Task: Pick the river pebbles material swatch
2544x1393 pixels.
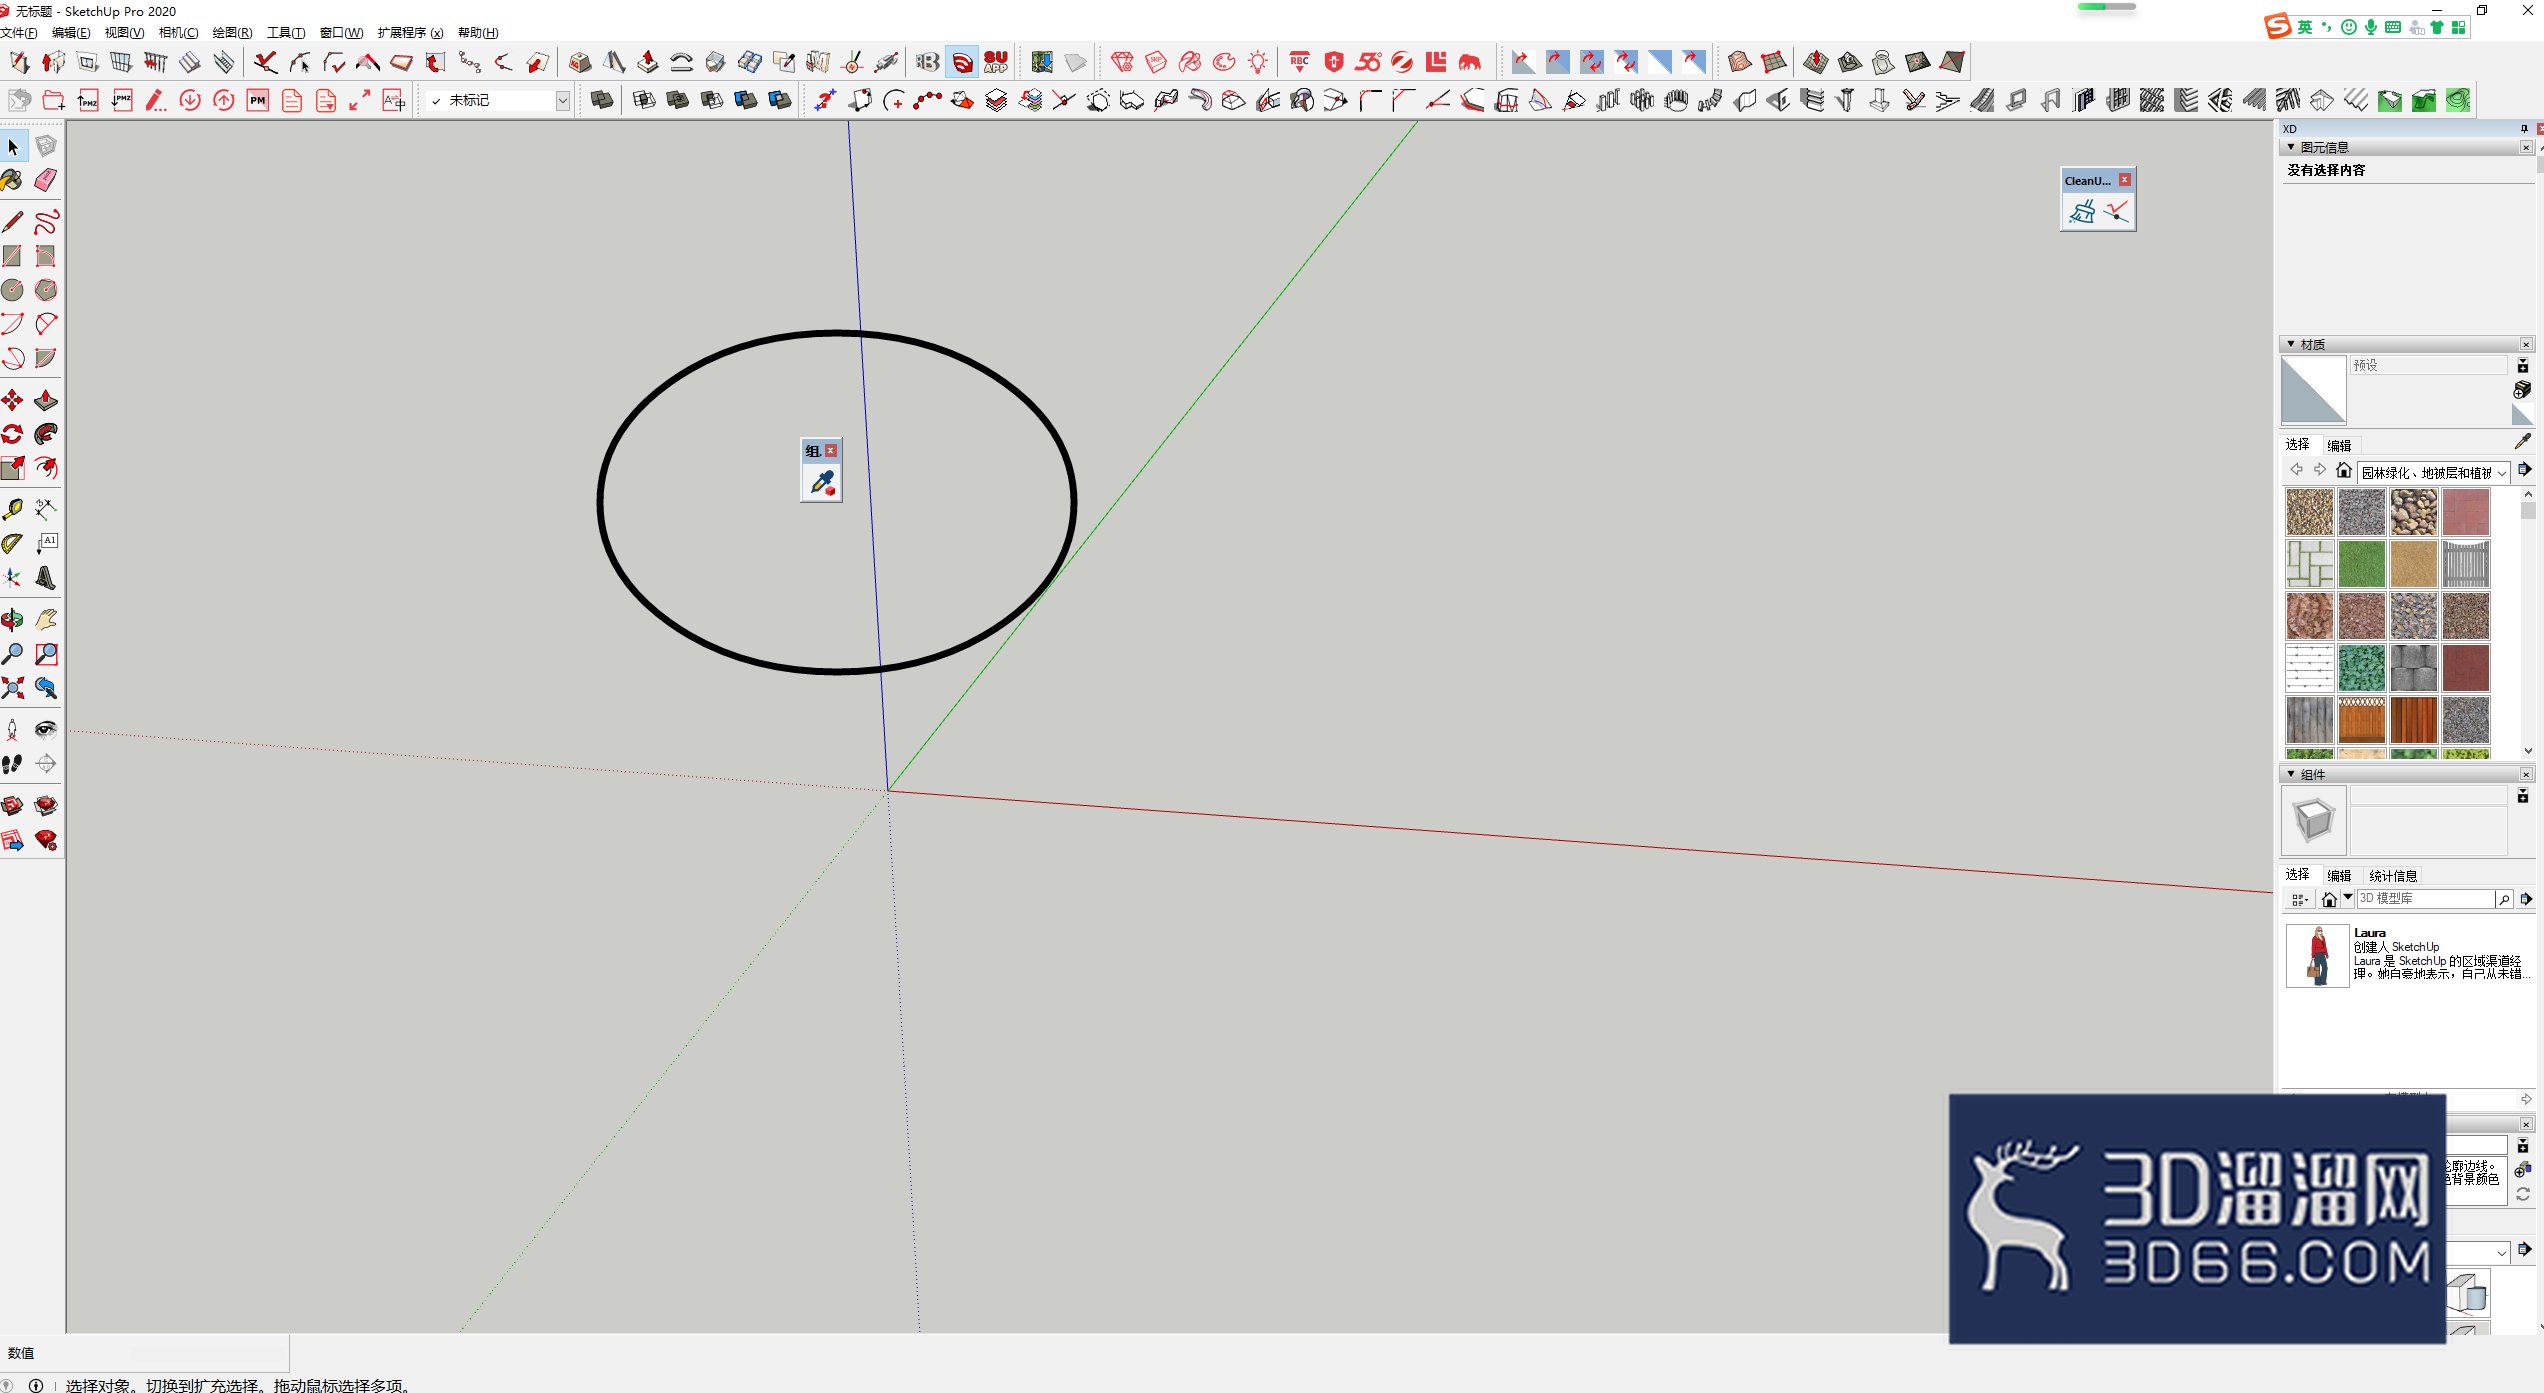Action: pyautogui.click(x=2413, y=512)
